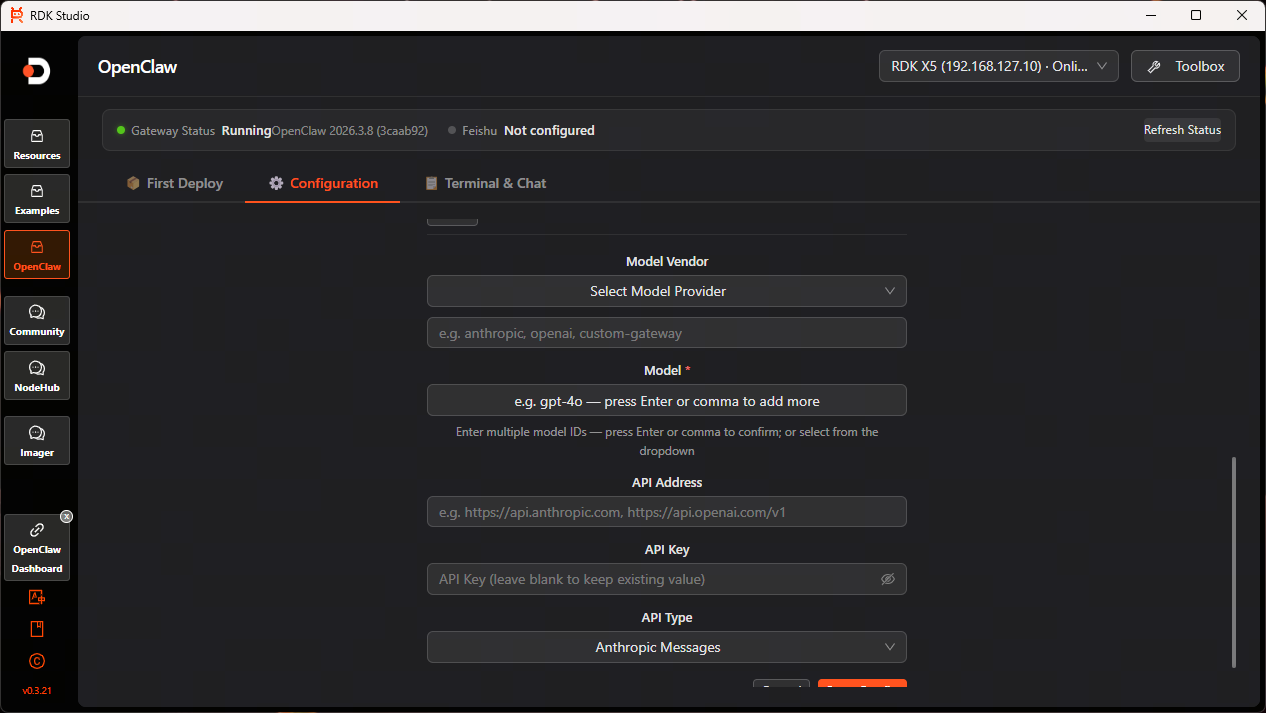Open the Resources sidebar section
The height and width of the screenshot is (713, 1266).
(x=37, y=144)
